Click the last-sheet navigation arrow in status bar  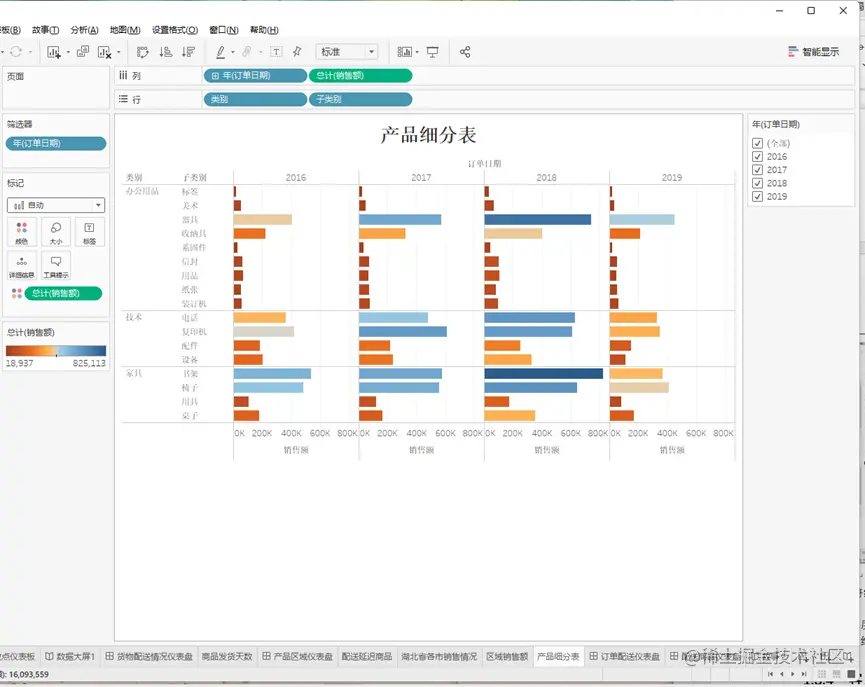(804, 674)
